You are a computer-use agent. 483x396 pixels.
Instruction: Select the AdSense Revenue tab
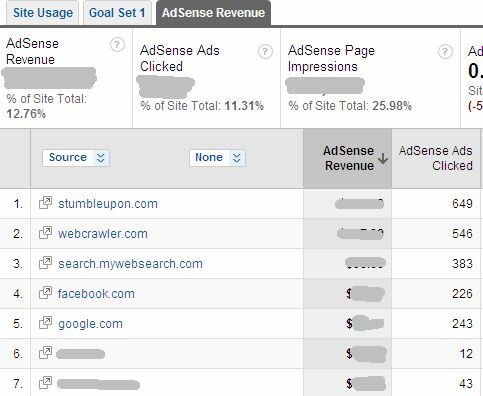[x=213, y=13]
